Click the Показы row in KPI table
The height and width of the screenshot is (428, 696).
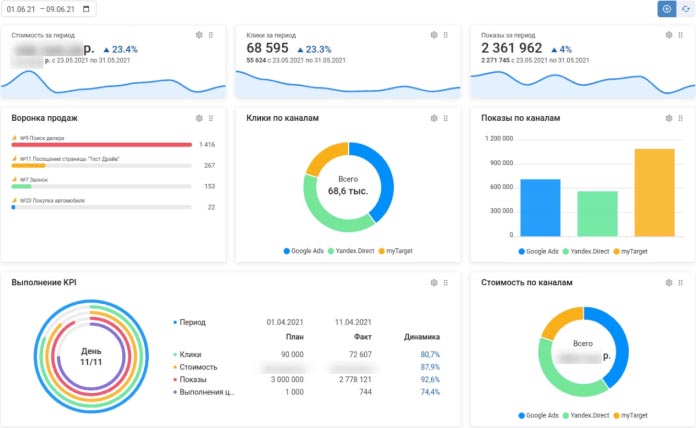click(x=306, y=380)
